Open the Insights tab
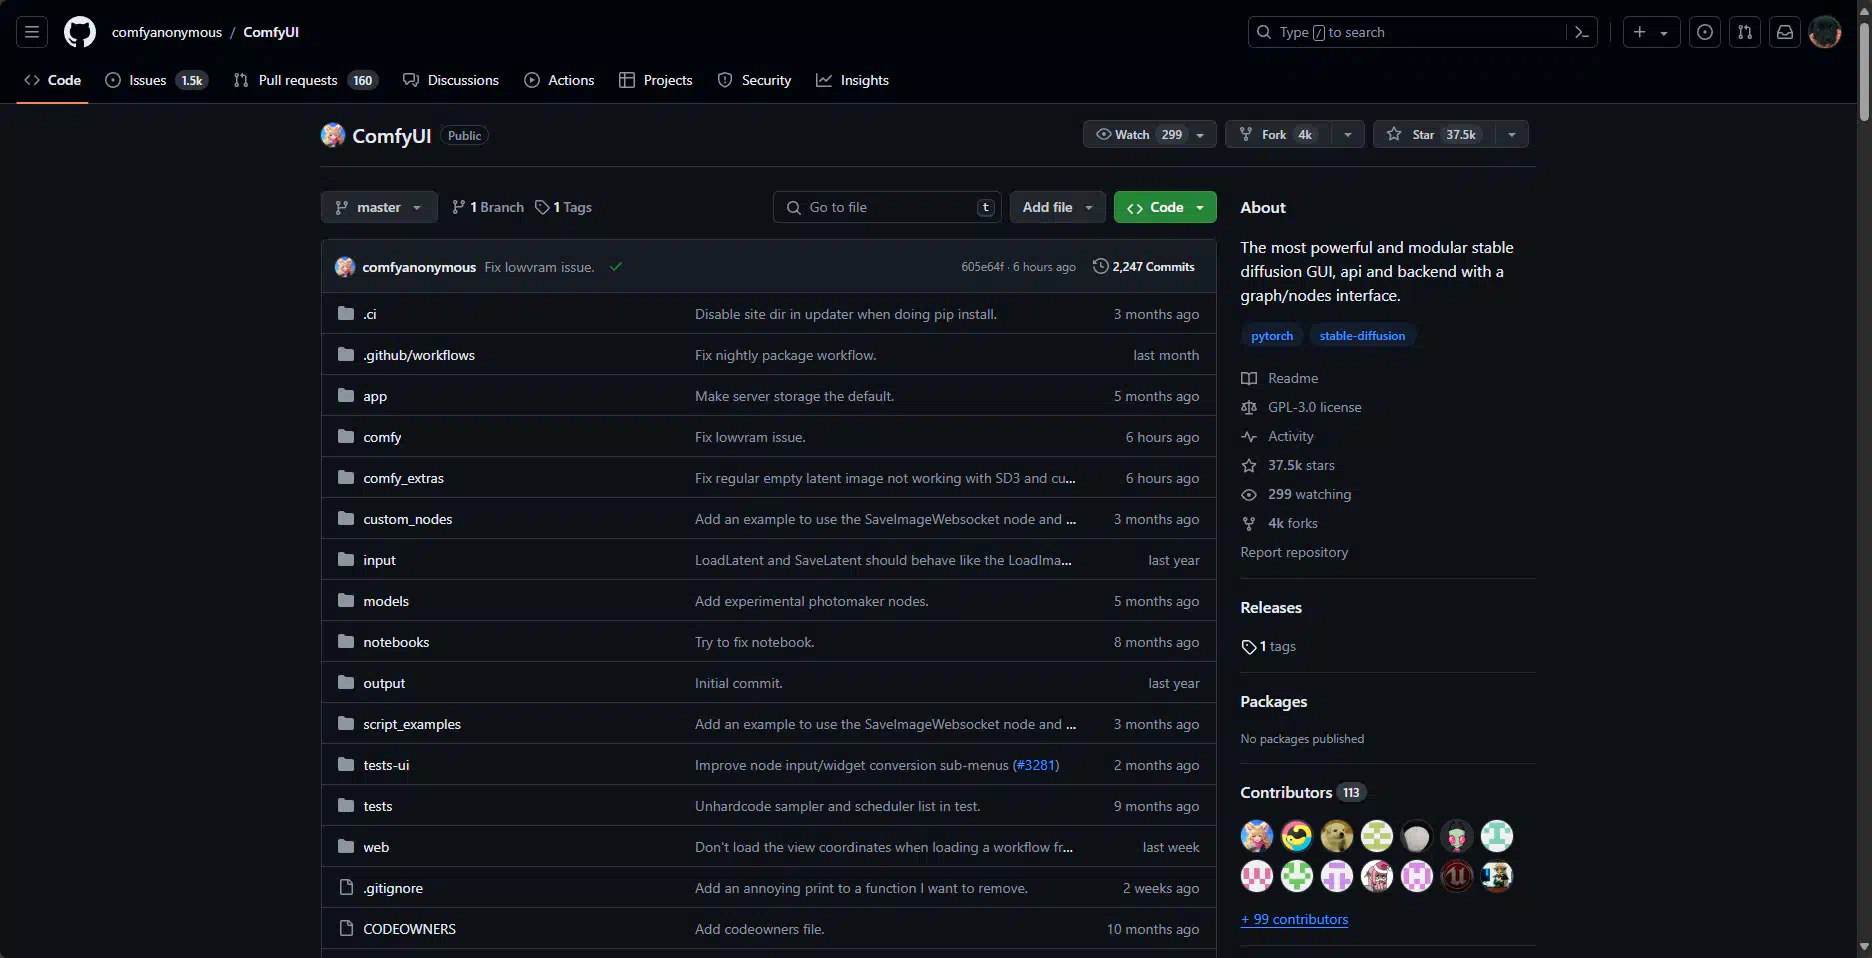 [x=852, y=80]
